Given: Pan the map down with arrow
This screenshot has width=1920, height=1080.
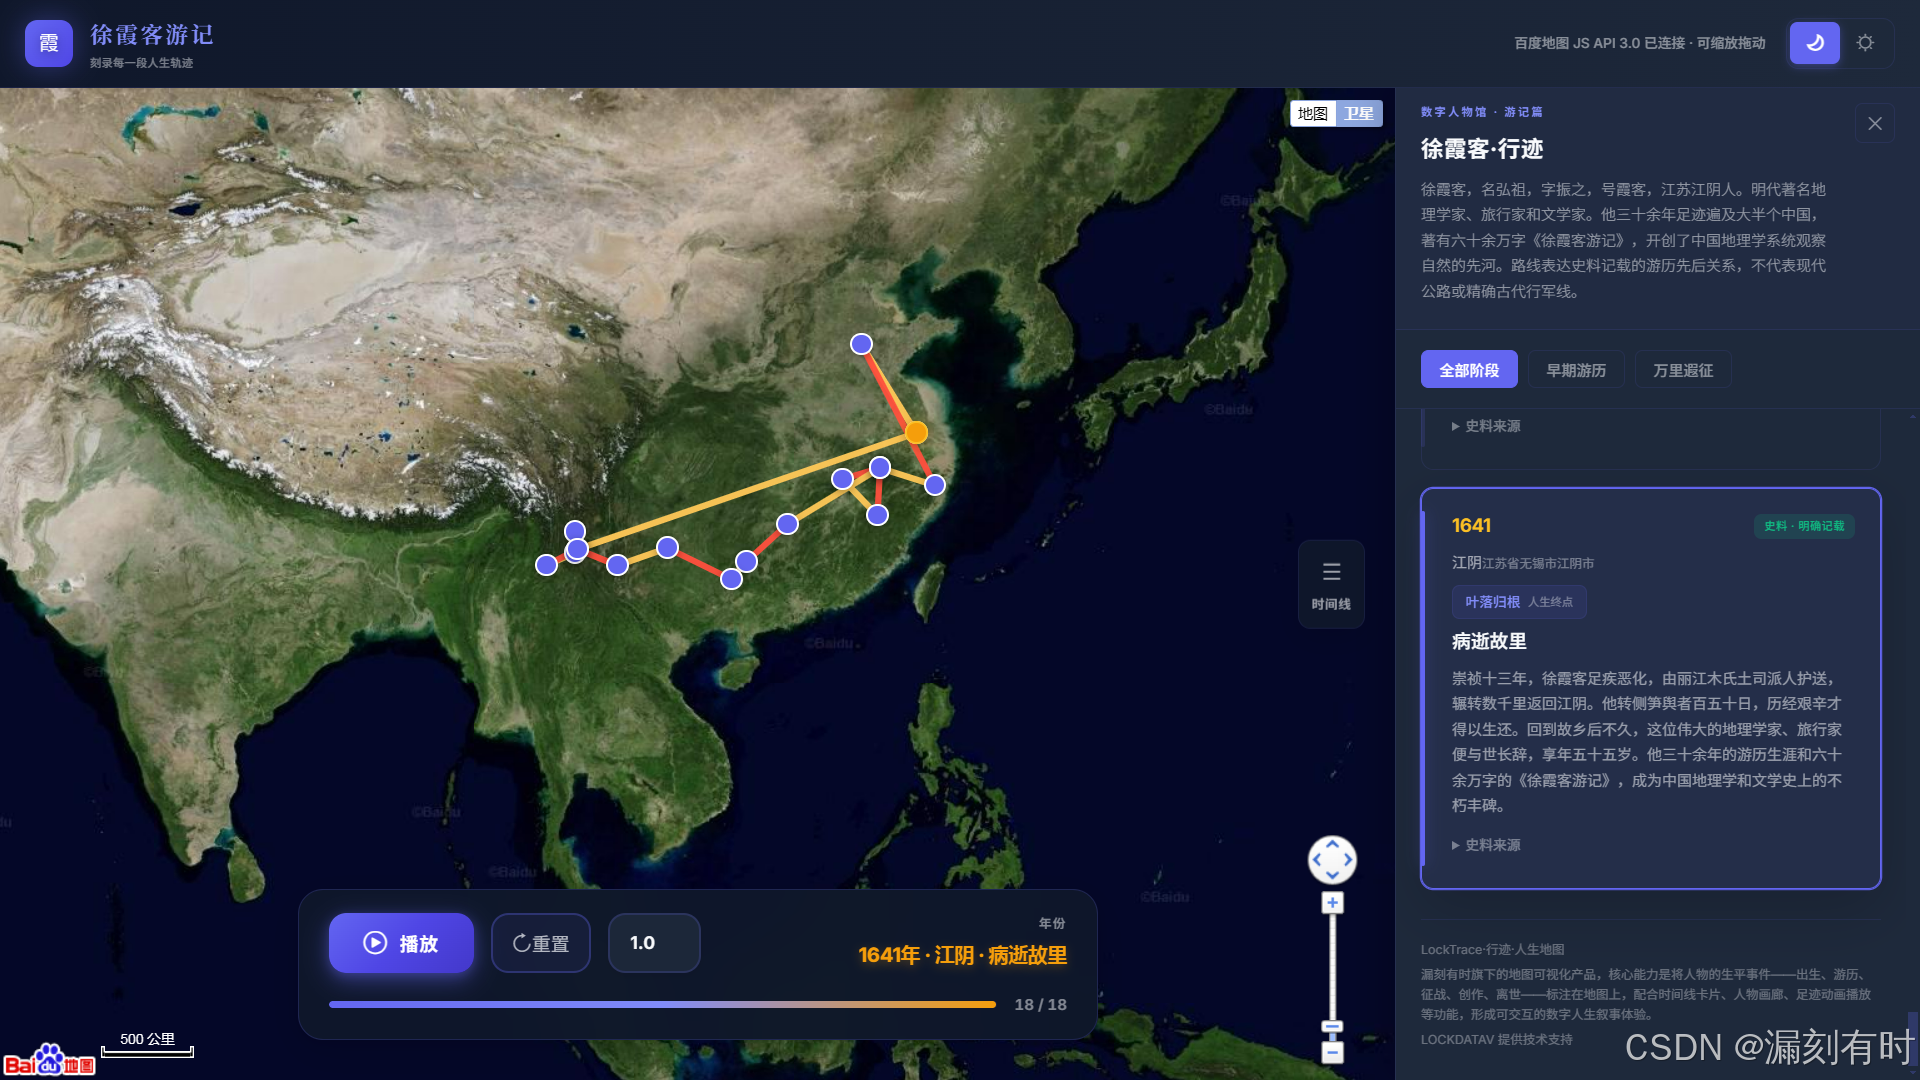Looking at the screenshot, I should 1332,875.
